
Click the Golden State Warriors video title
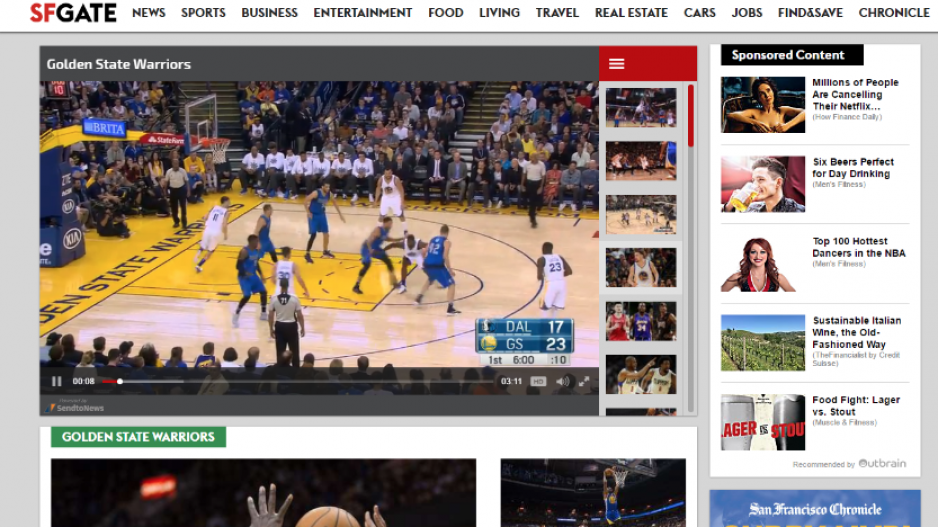click(x=118, y=64)
